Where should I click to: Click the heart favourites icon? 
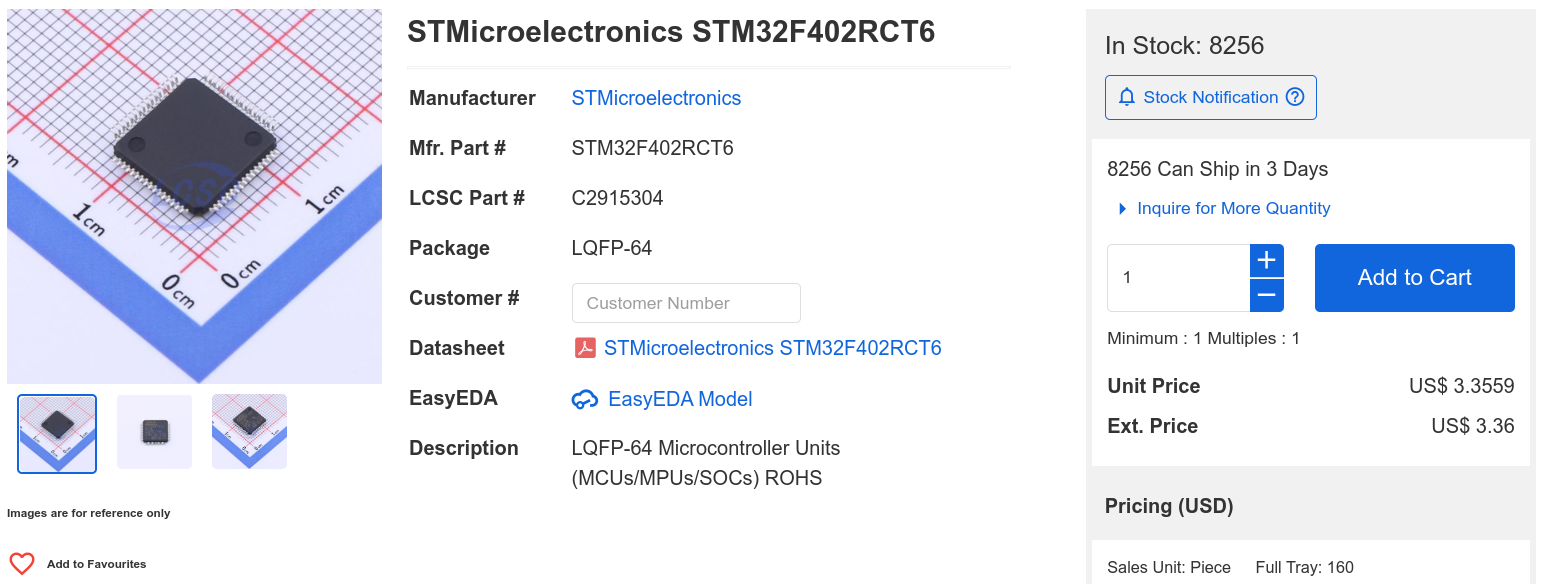[22, 564]
